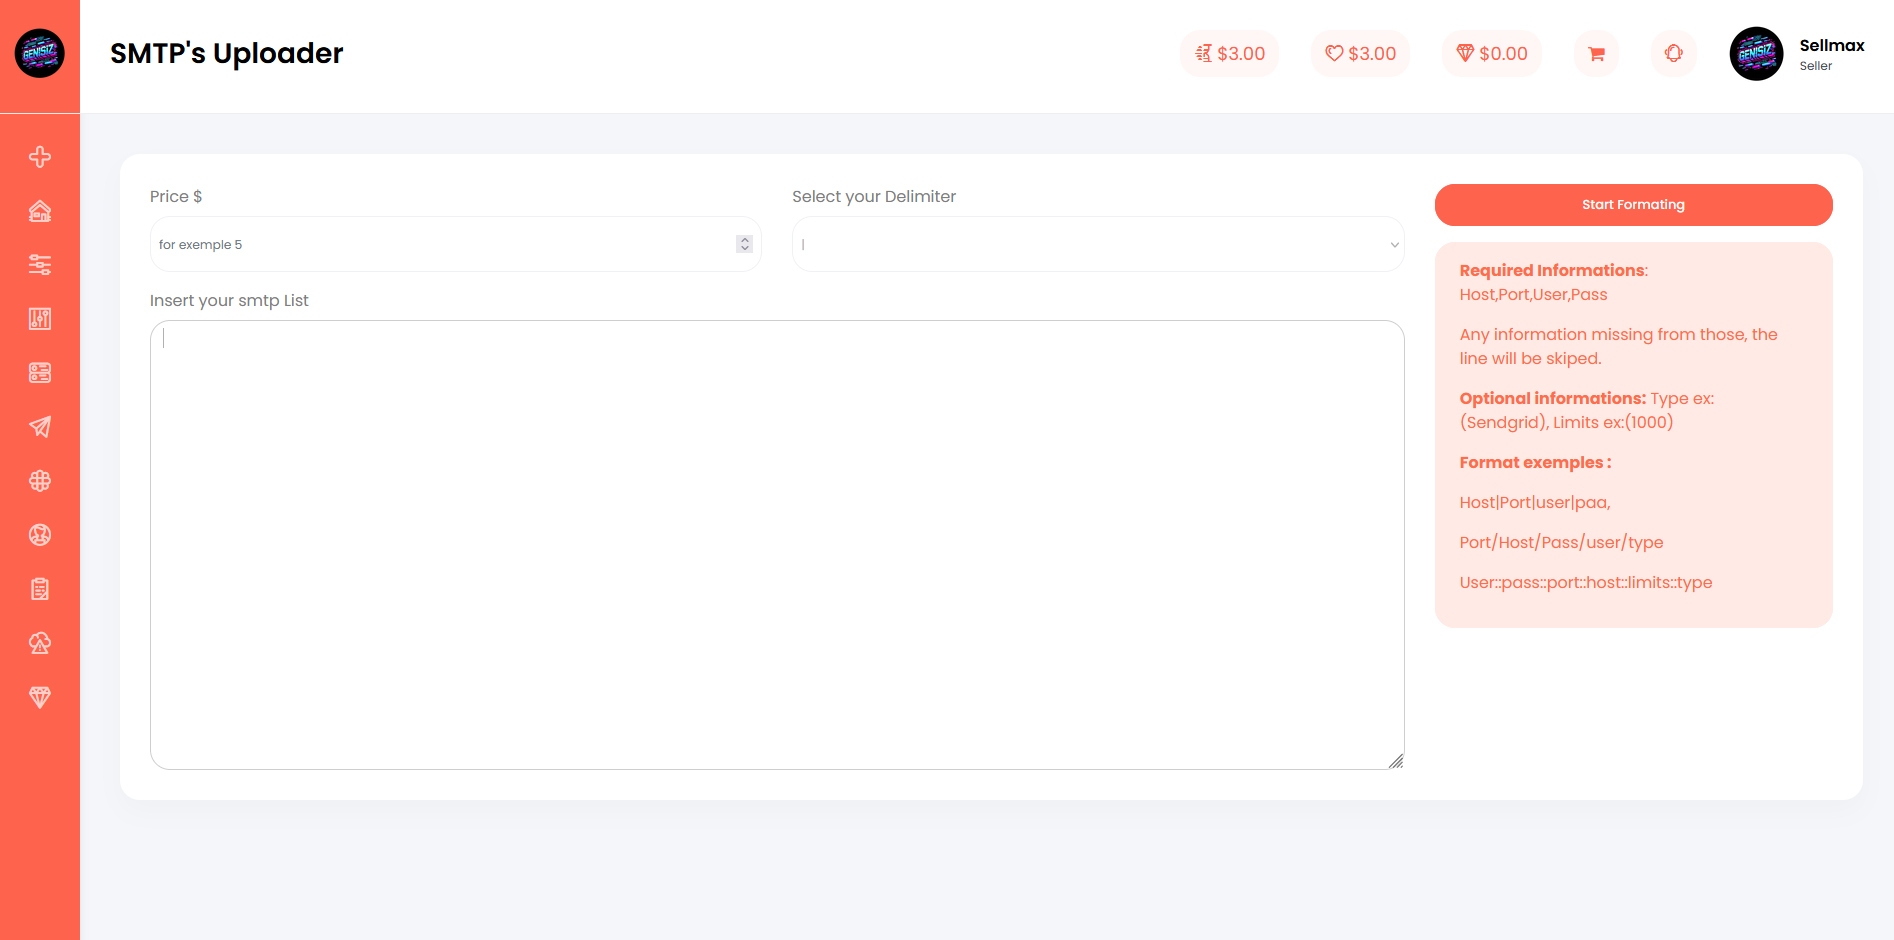Open the shopping cart icon
1894x940 pixels.
point(1596,54)
